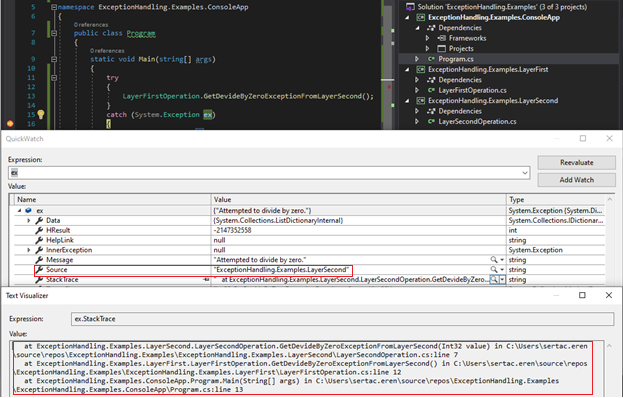Open the Expression dropdown in QuickWatch
Image resolution: width=623 pixels, height=398 pixels.
point(524,173)
